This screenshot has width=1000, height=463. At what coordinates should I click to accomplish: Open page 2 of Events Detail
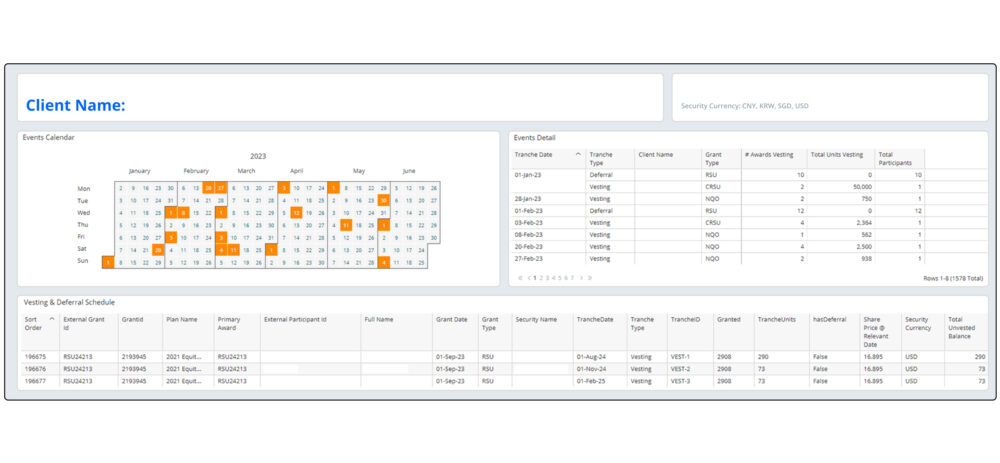tap(542, 278)
